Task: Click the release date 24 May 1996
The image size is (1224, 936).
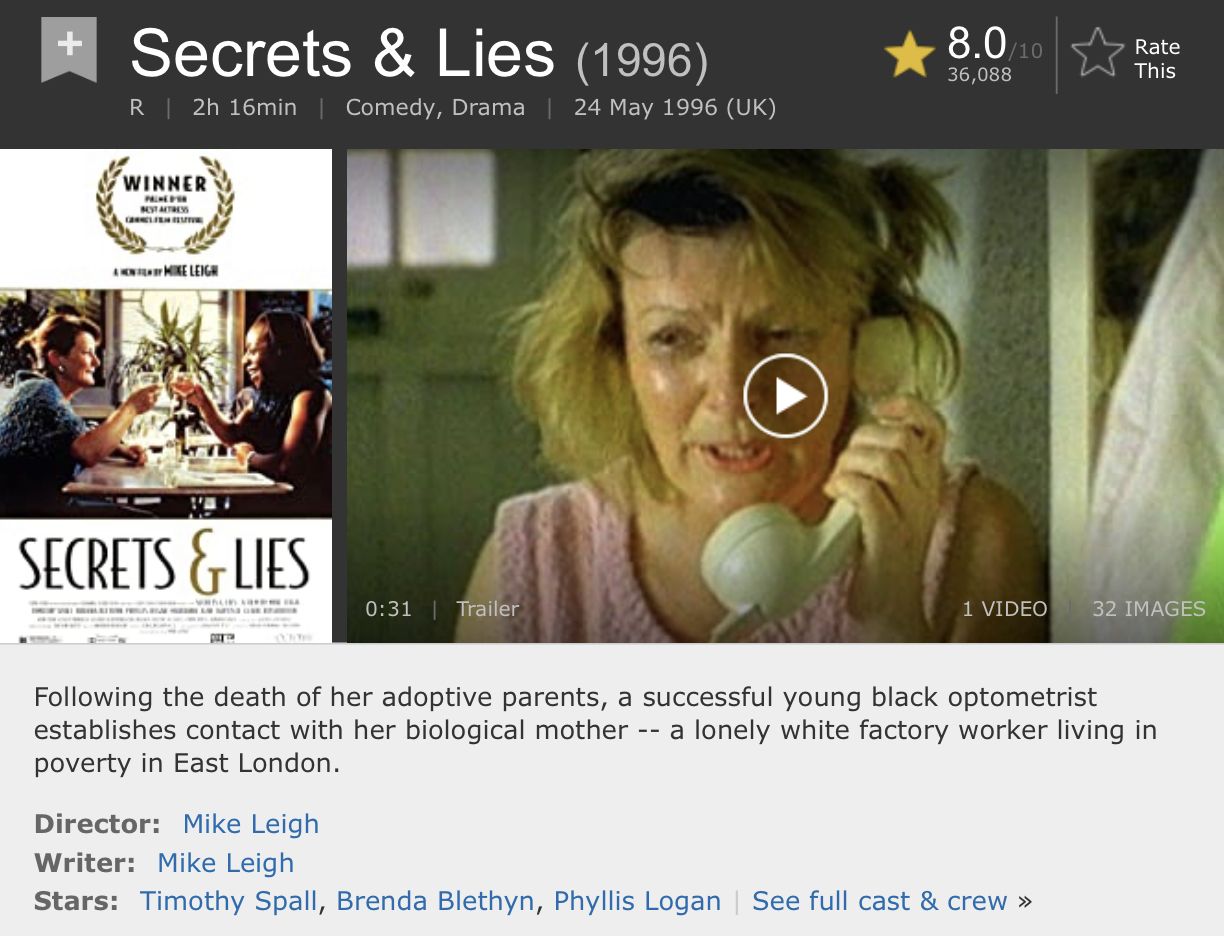Action: pos(675,108)
